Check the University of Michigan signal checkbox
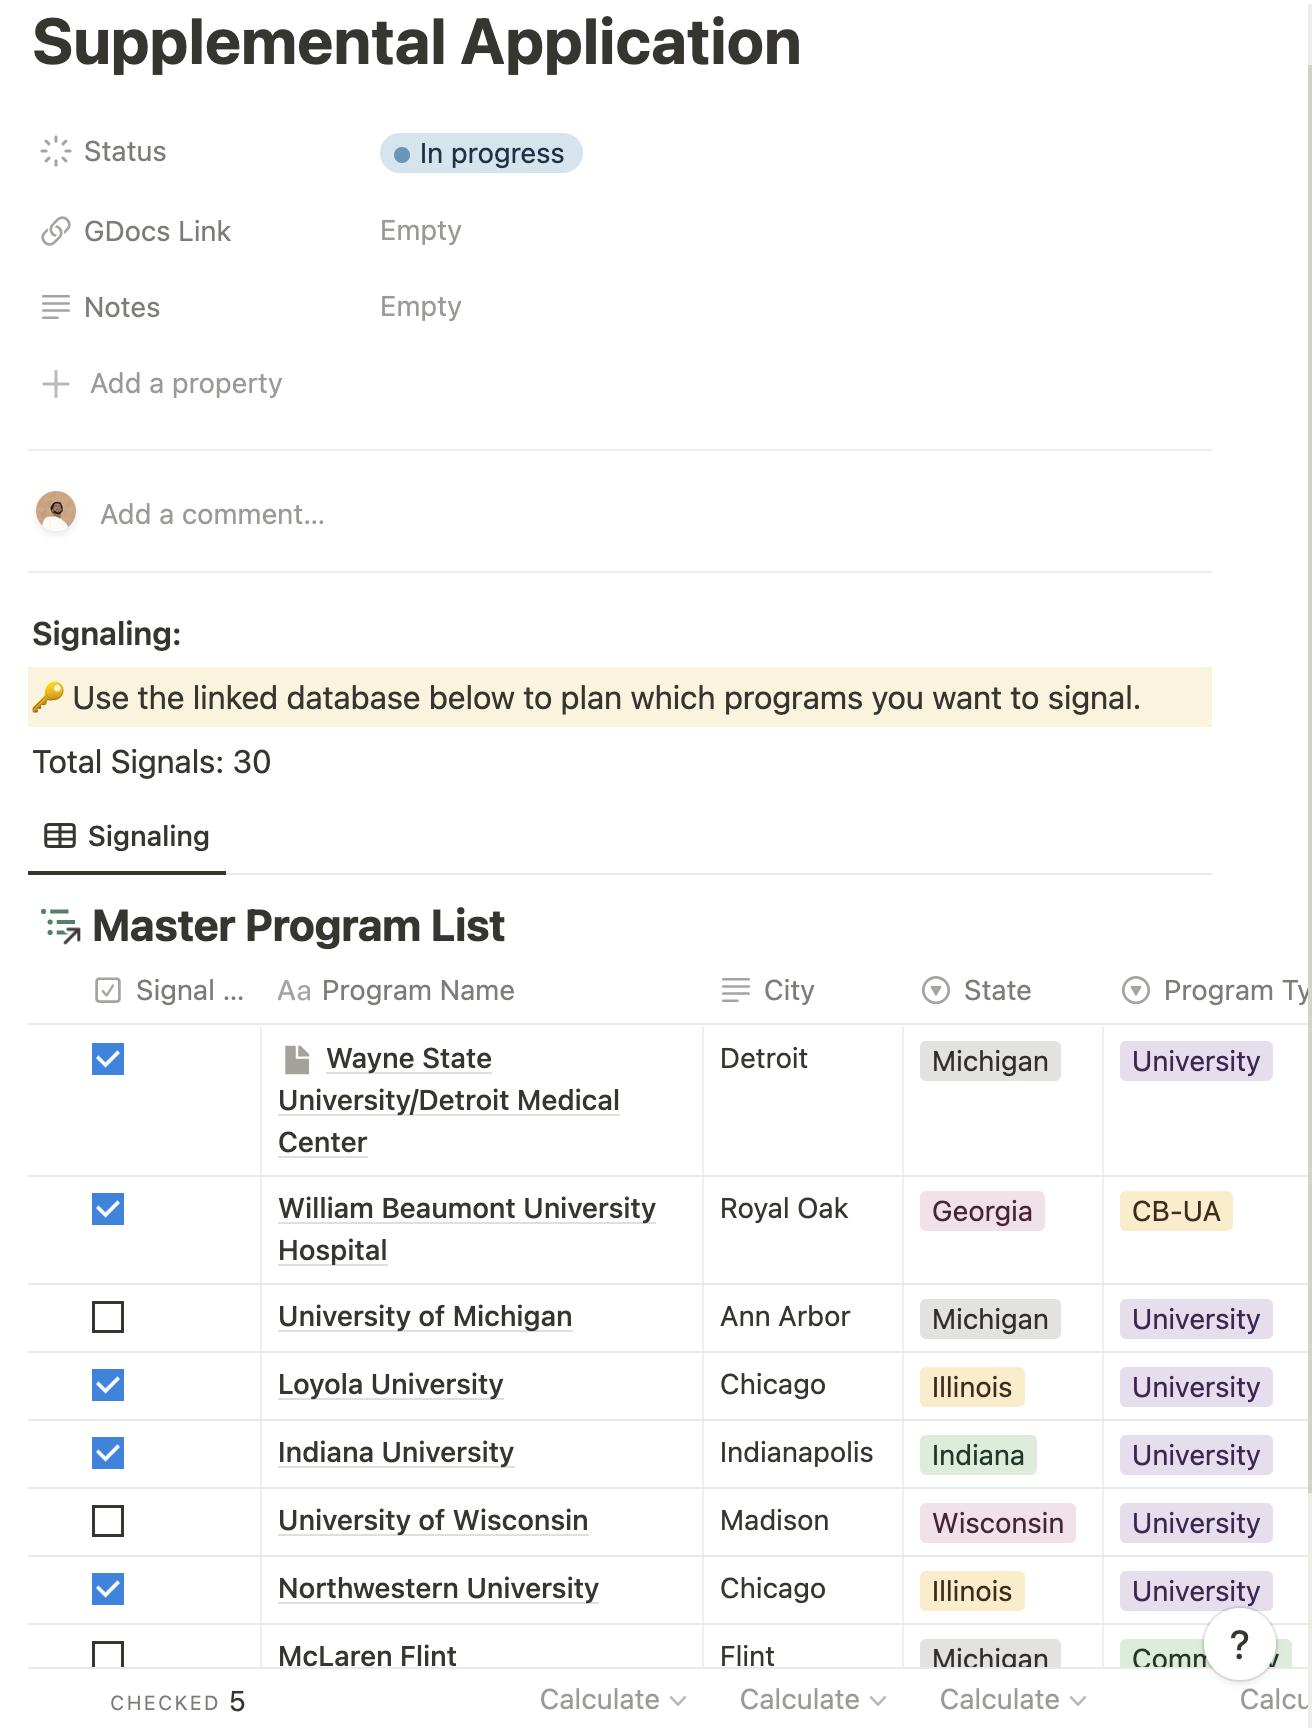This screenshot has height=1728, width=1312. pos(108,1317)
